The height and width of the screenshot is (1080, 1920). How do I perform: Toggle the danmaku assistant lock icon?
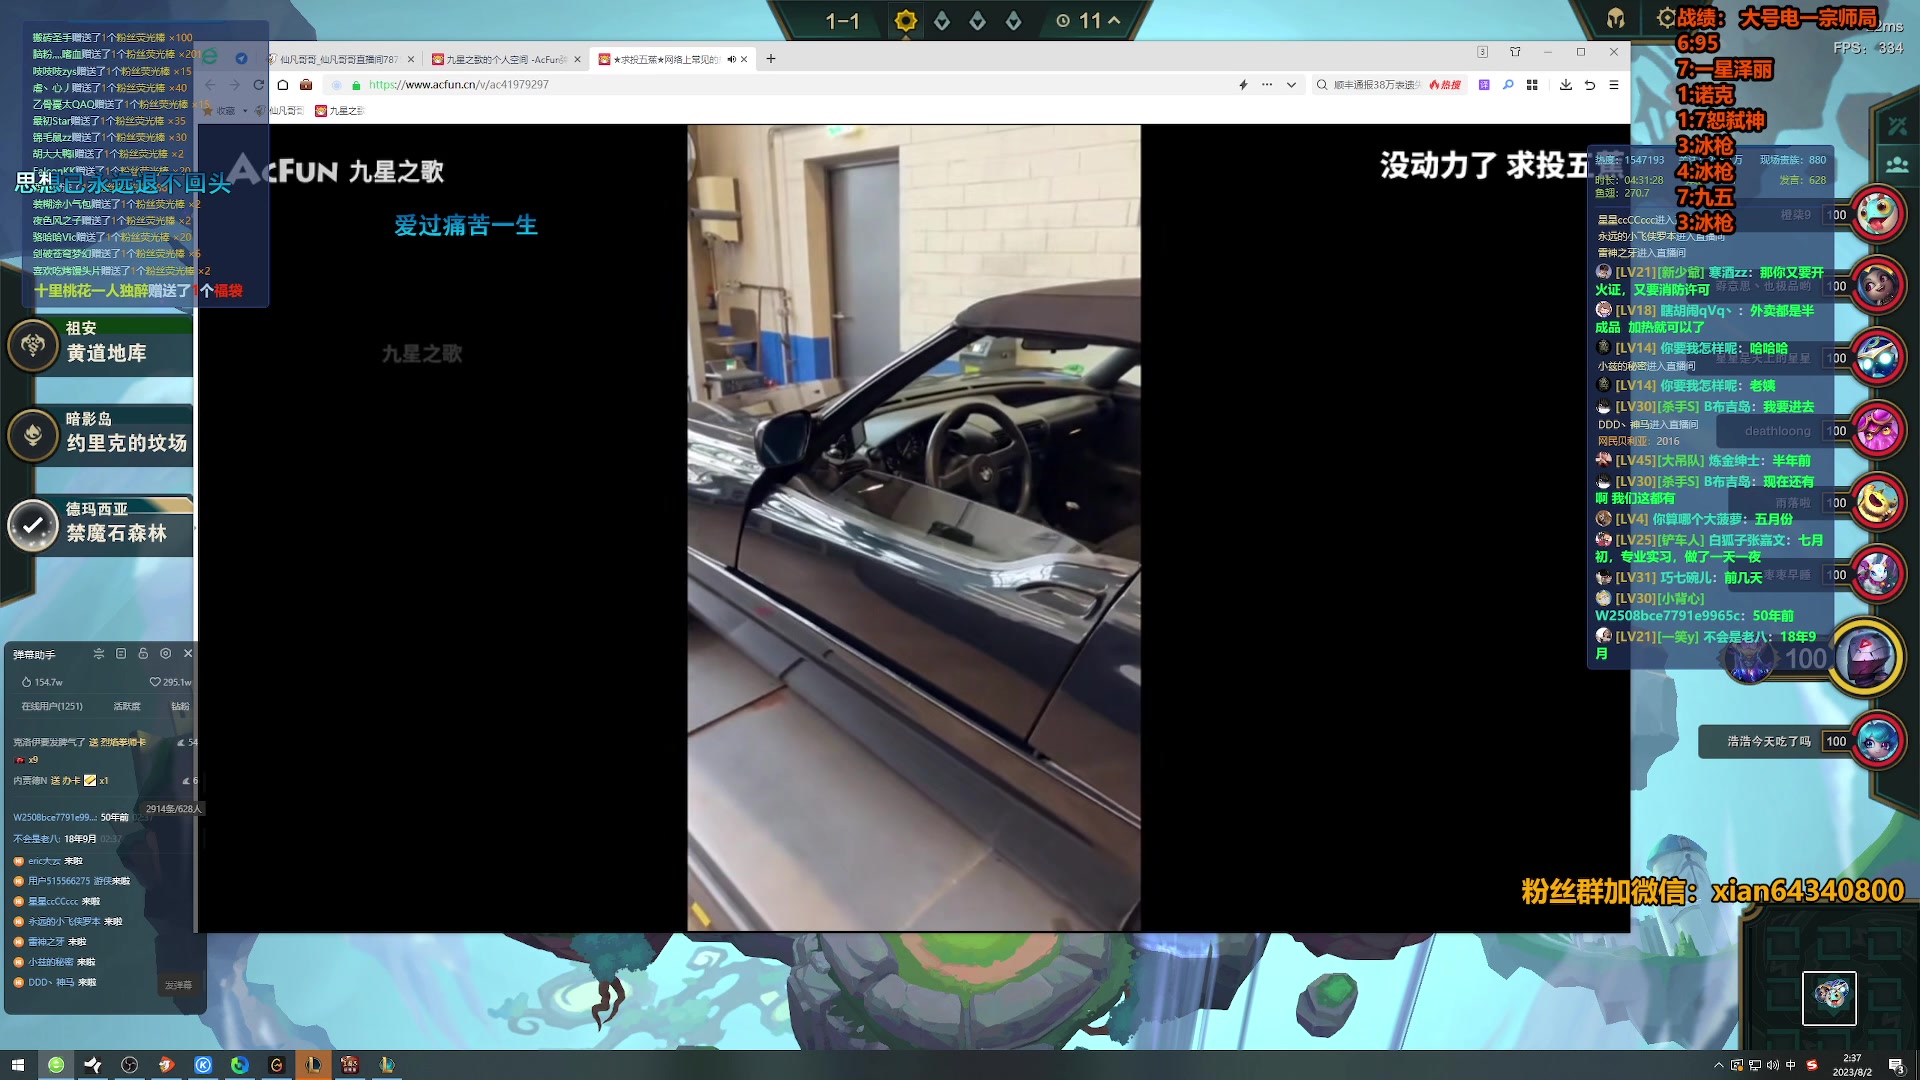[x=143, y=654]
